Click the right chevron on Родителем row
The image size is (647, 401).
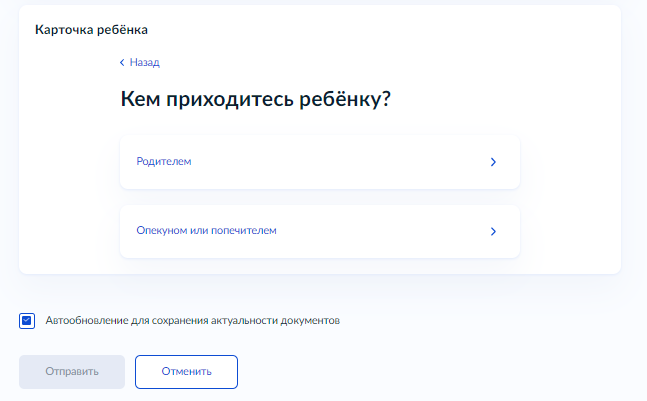point(493,161)
